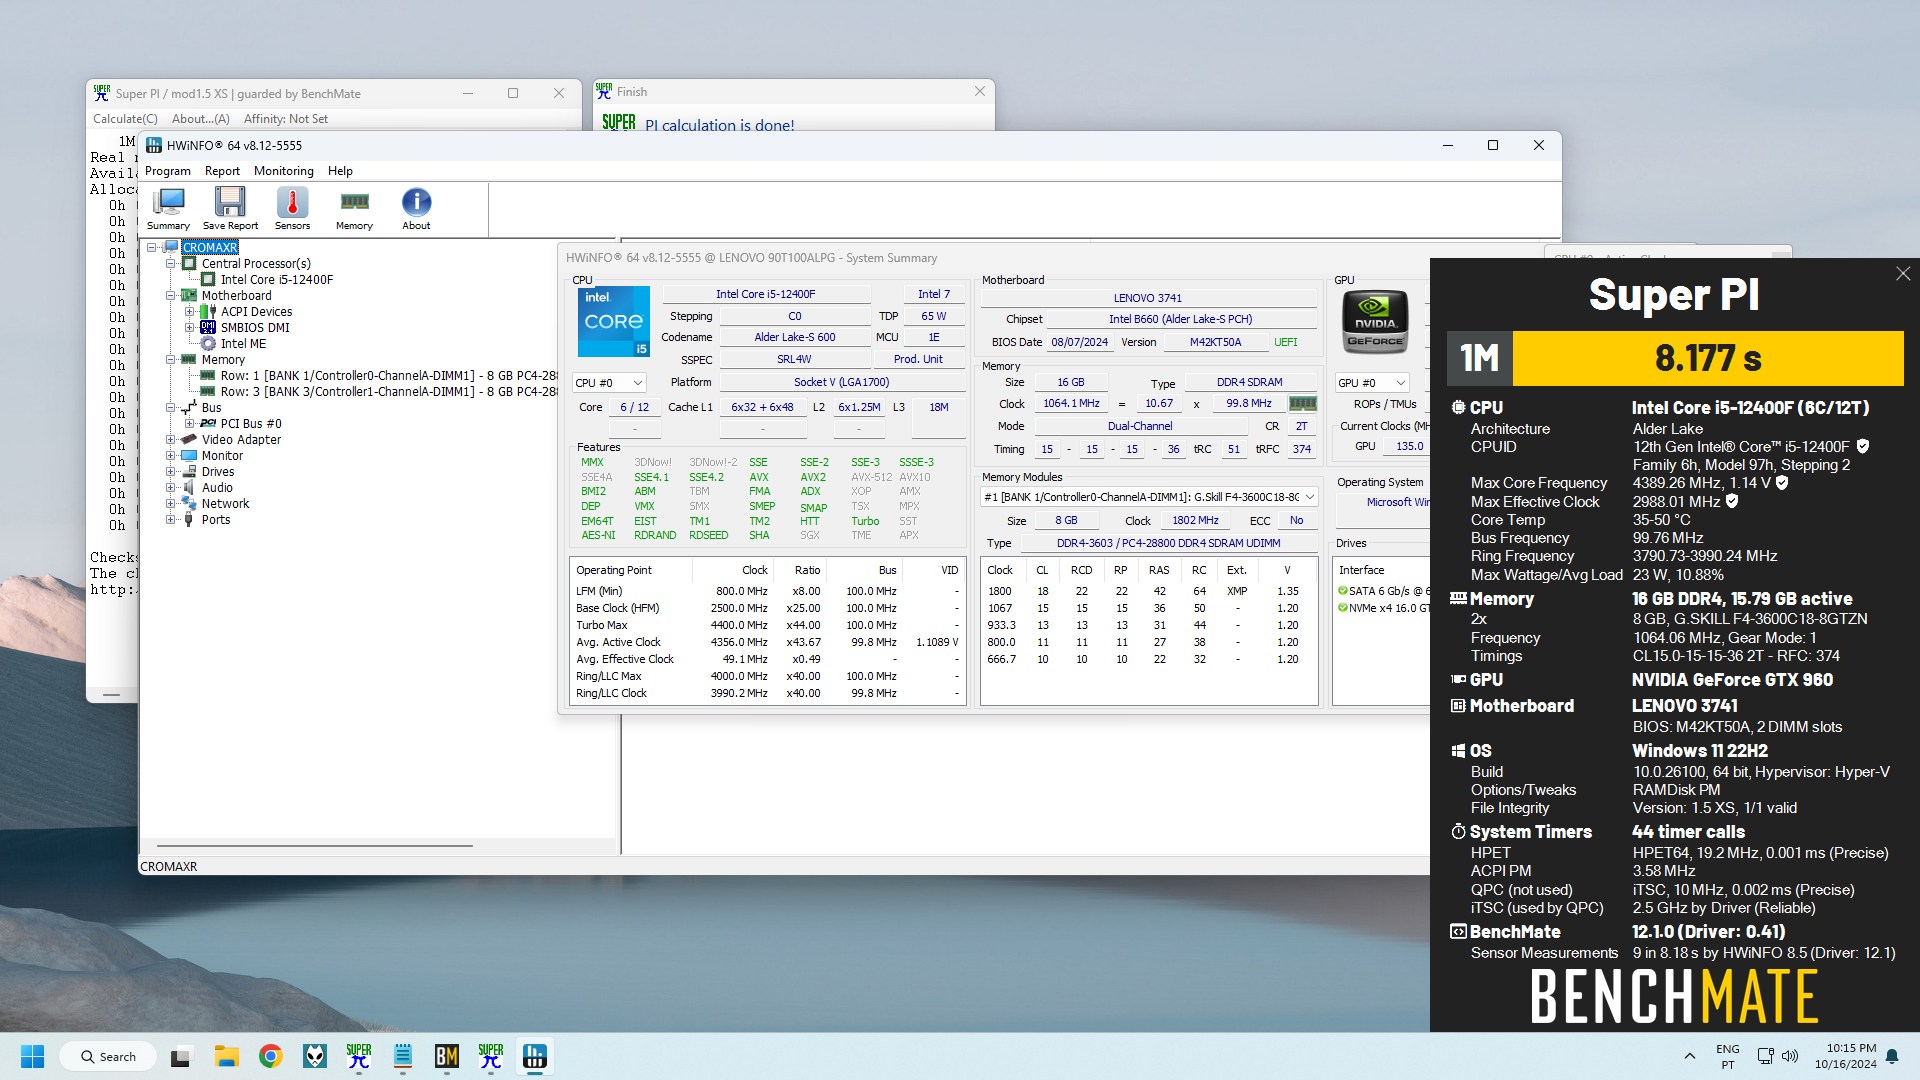Click the Intel Core i5-12400F CPU name field
The height and width of the screenshot is (1080, 1920).
(766, 294)
